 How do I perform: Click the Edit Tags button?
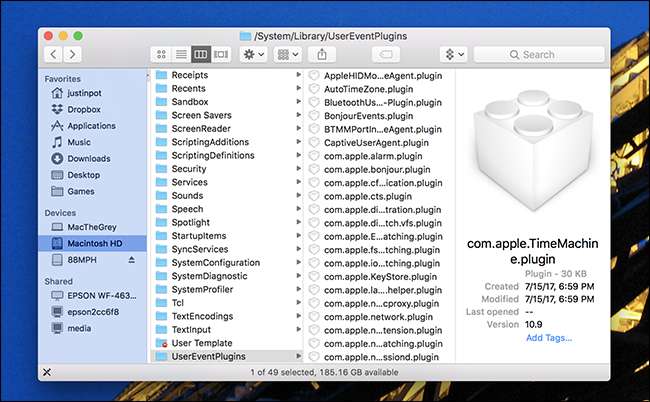click(386, 54)
